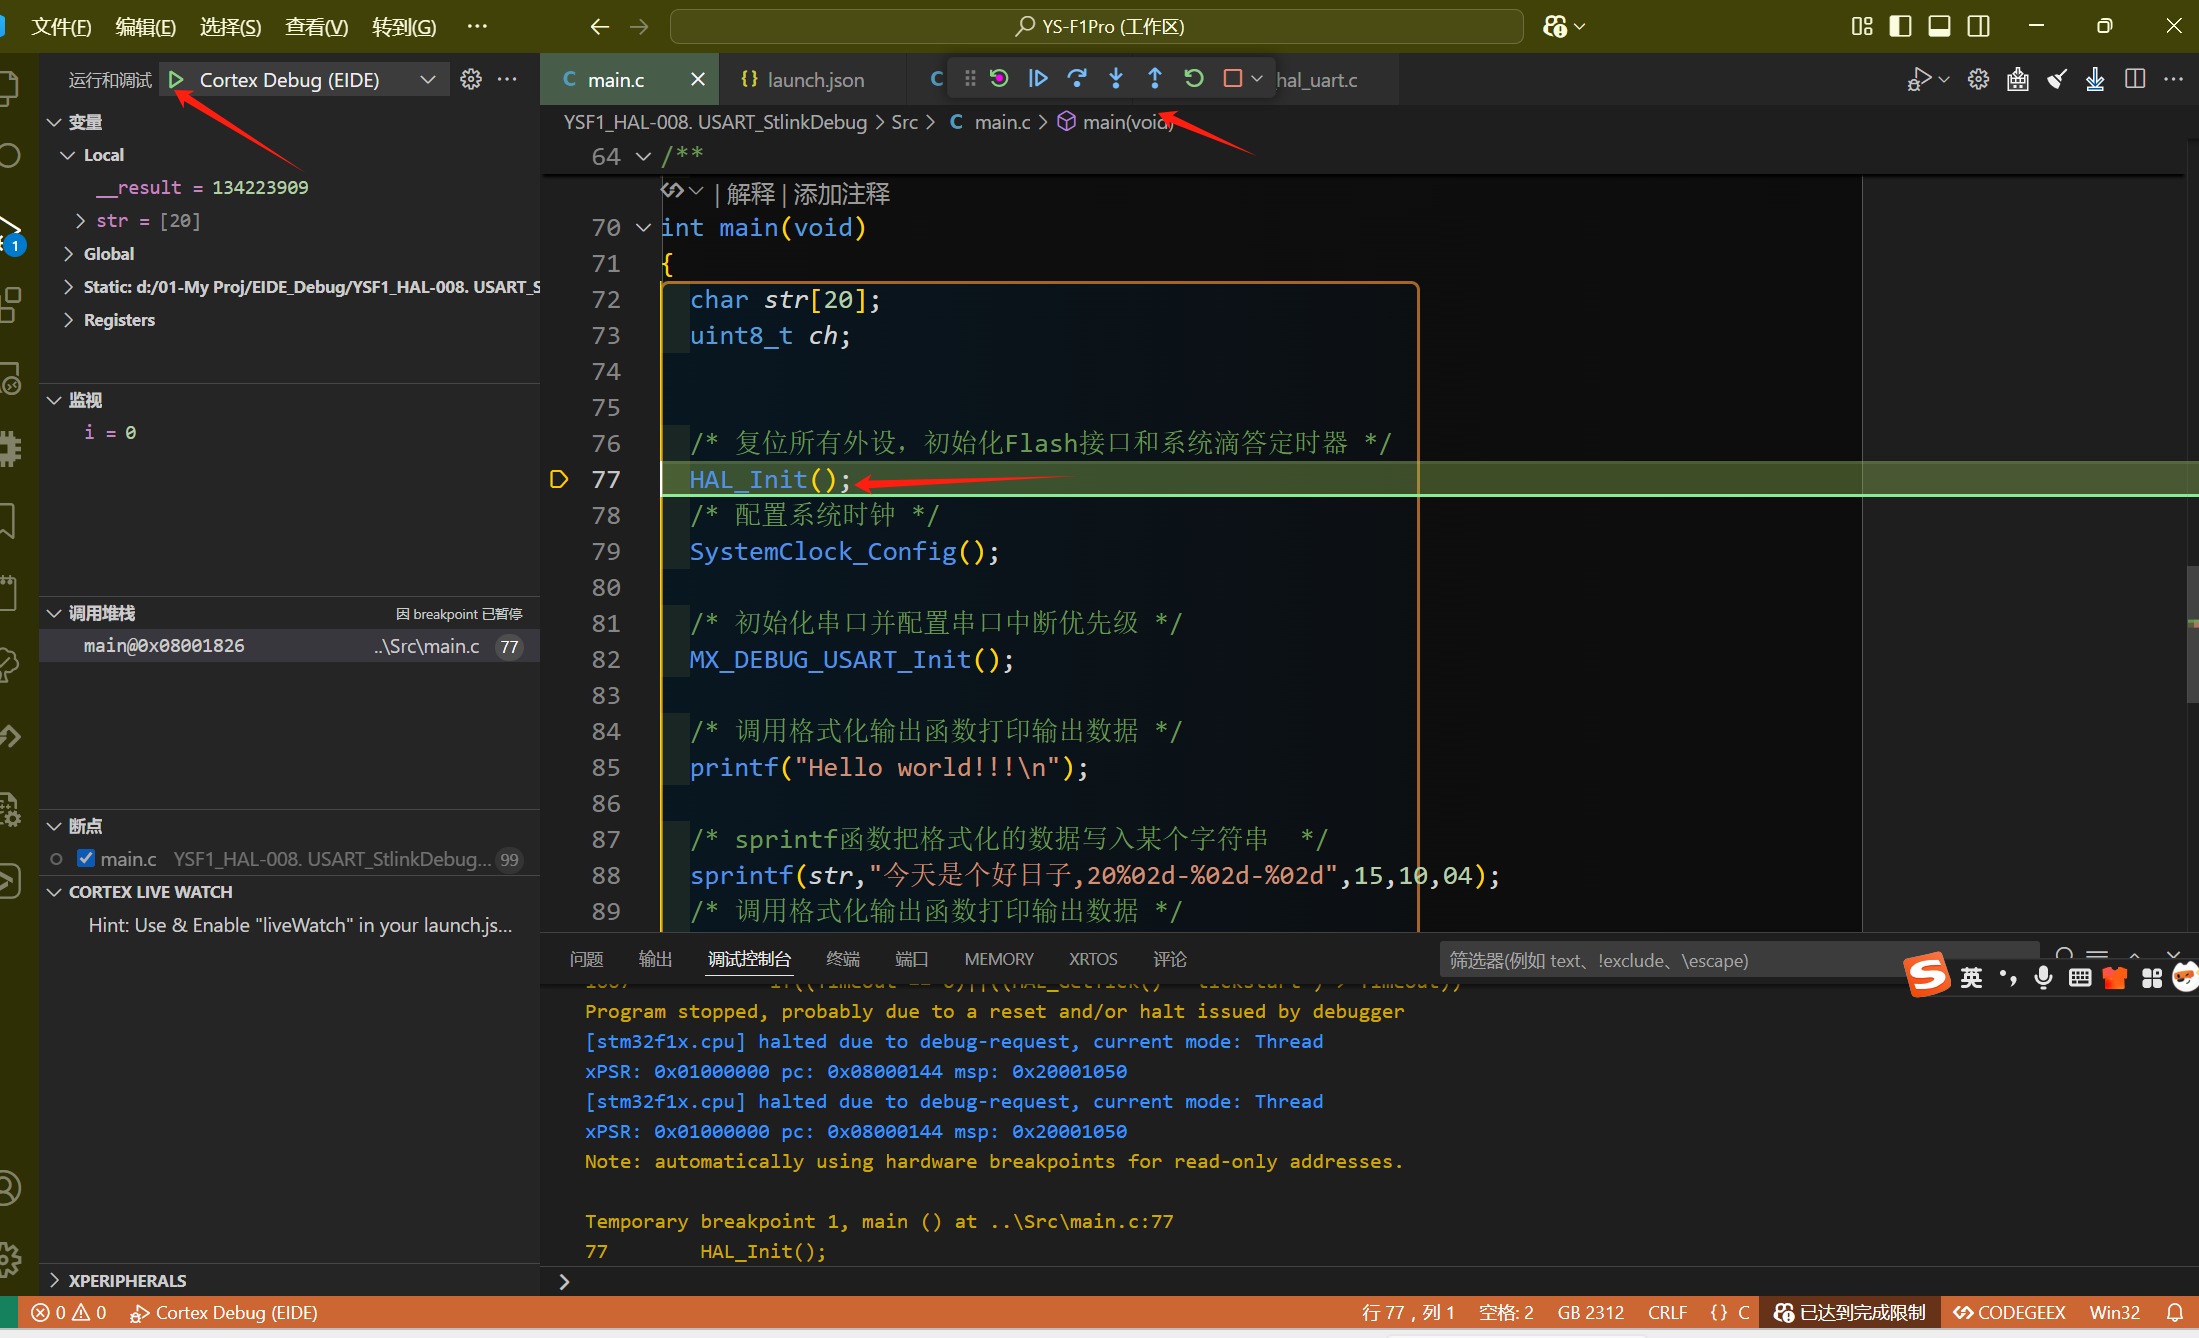The image size is (2199, 1338).
Task: Open debug configuration dropdown
Action: (x=428, y=79)
